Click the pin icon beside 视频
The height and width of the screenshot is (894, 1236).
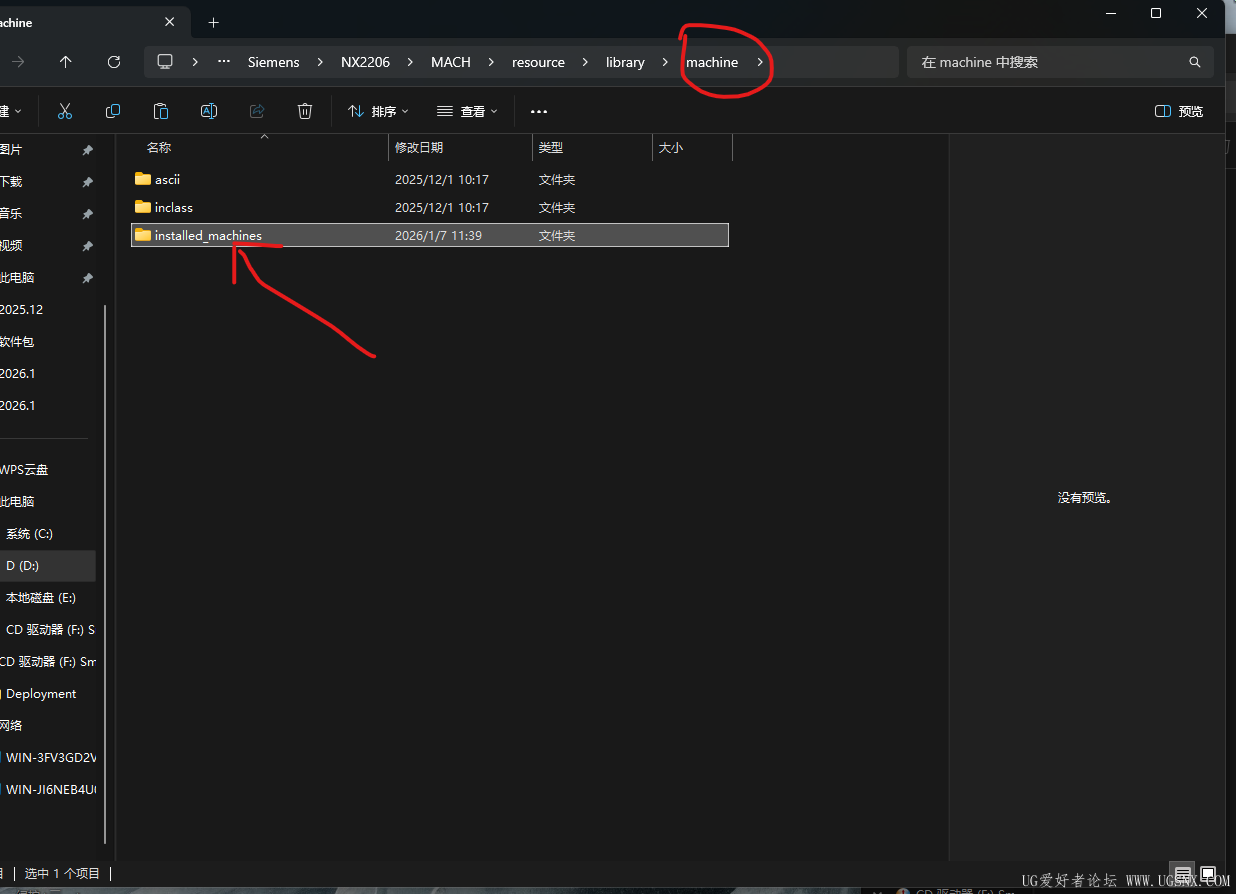point(87,246)
